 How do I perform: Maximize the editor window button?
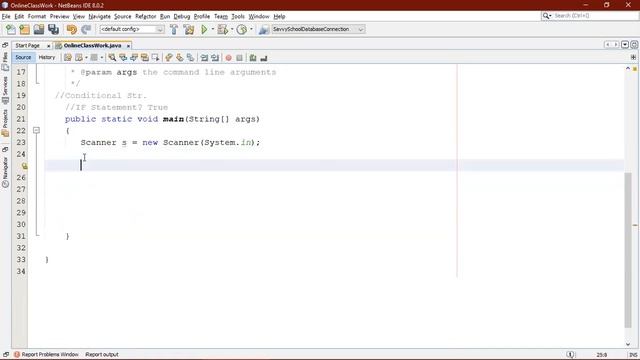click(x=634, y=44)
